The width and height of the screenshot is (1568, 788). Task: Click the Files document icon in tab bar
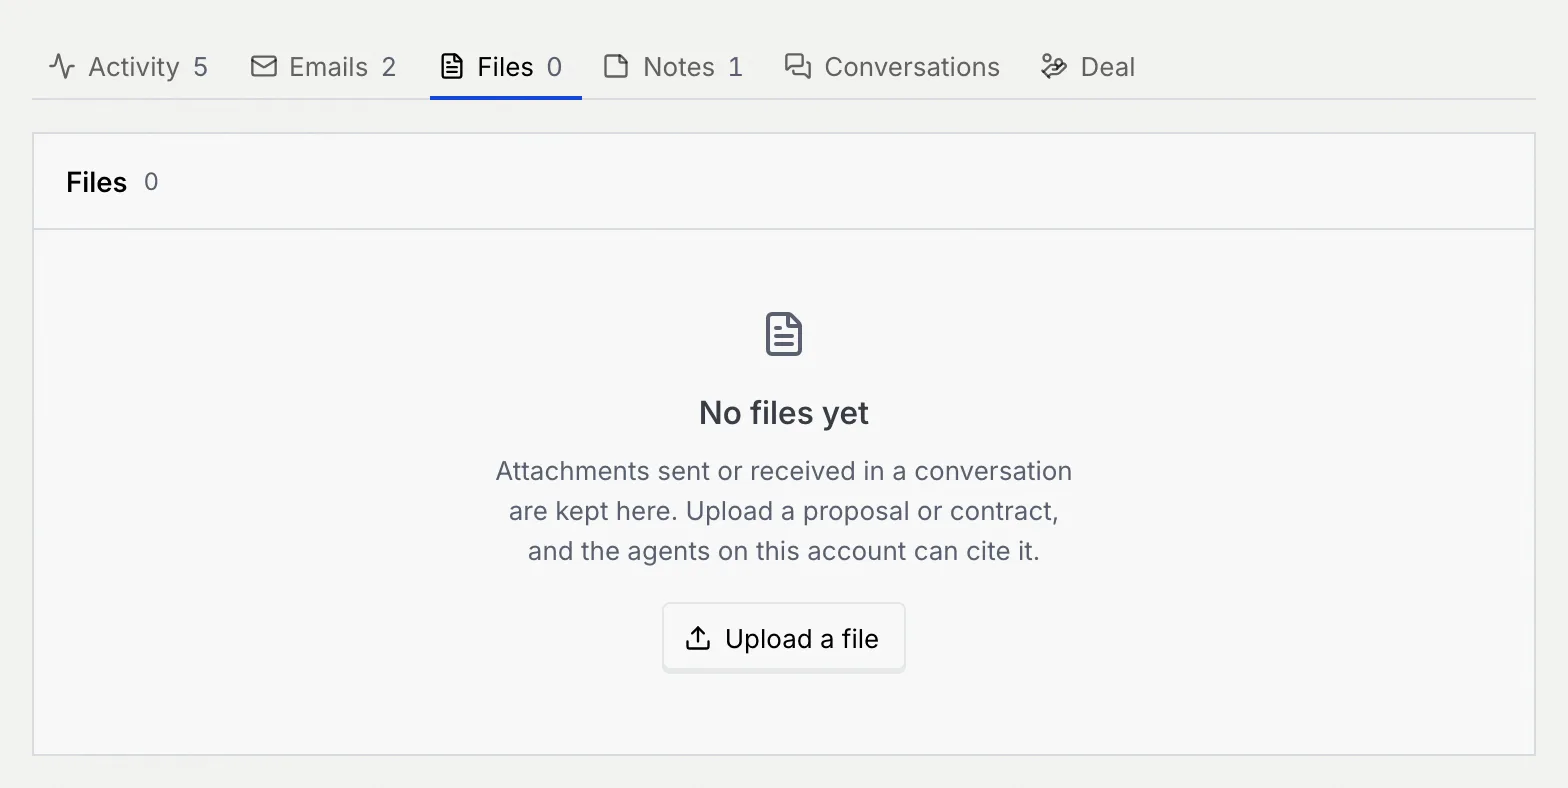pyautogui.click(x=452, y=67)
